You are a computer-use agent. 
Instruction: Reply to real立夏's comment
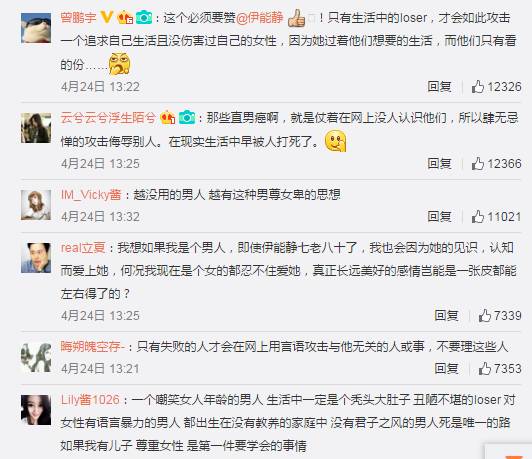446,316
